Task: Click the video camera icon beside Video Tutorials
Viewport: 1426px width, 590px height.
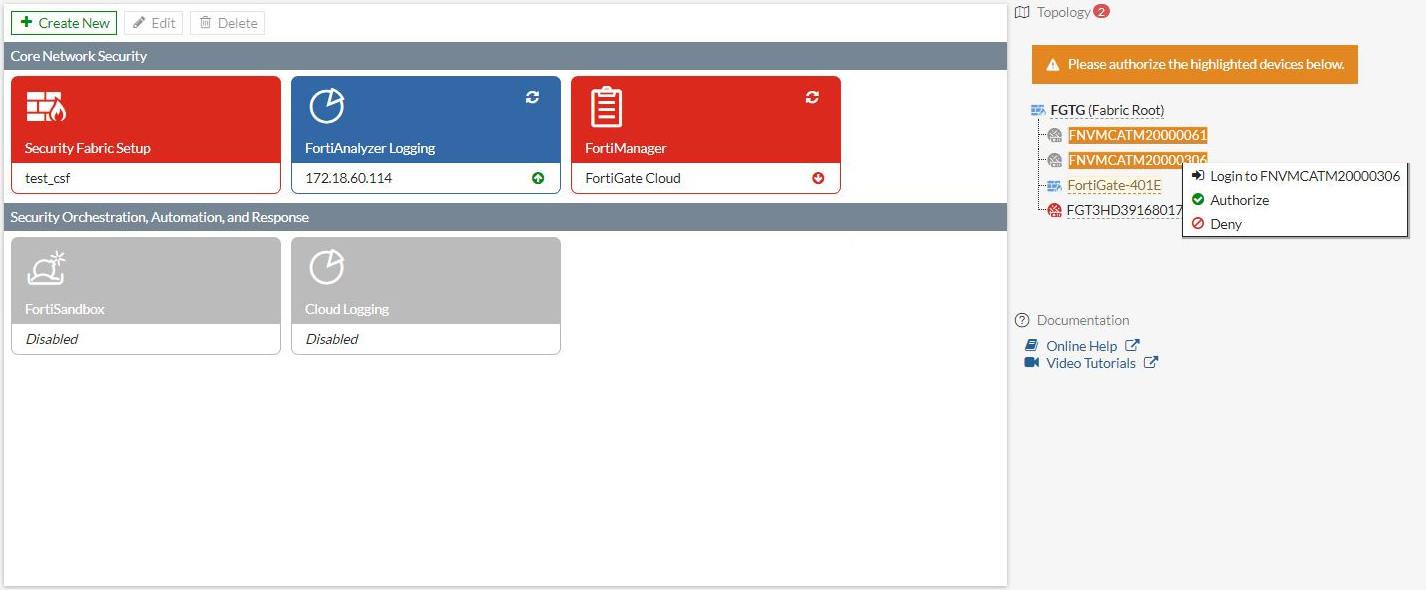Action: pyautogui.click(x=1032, y=363)
